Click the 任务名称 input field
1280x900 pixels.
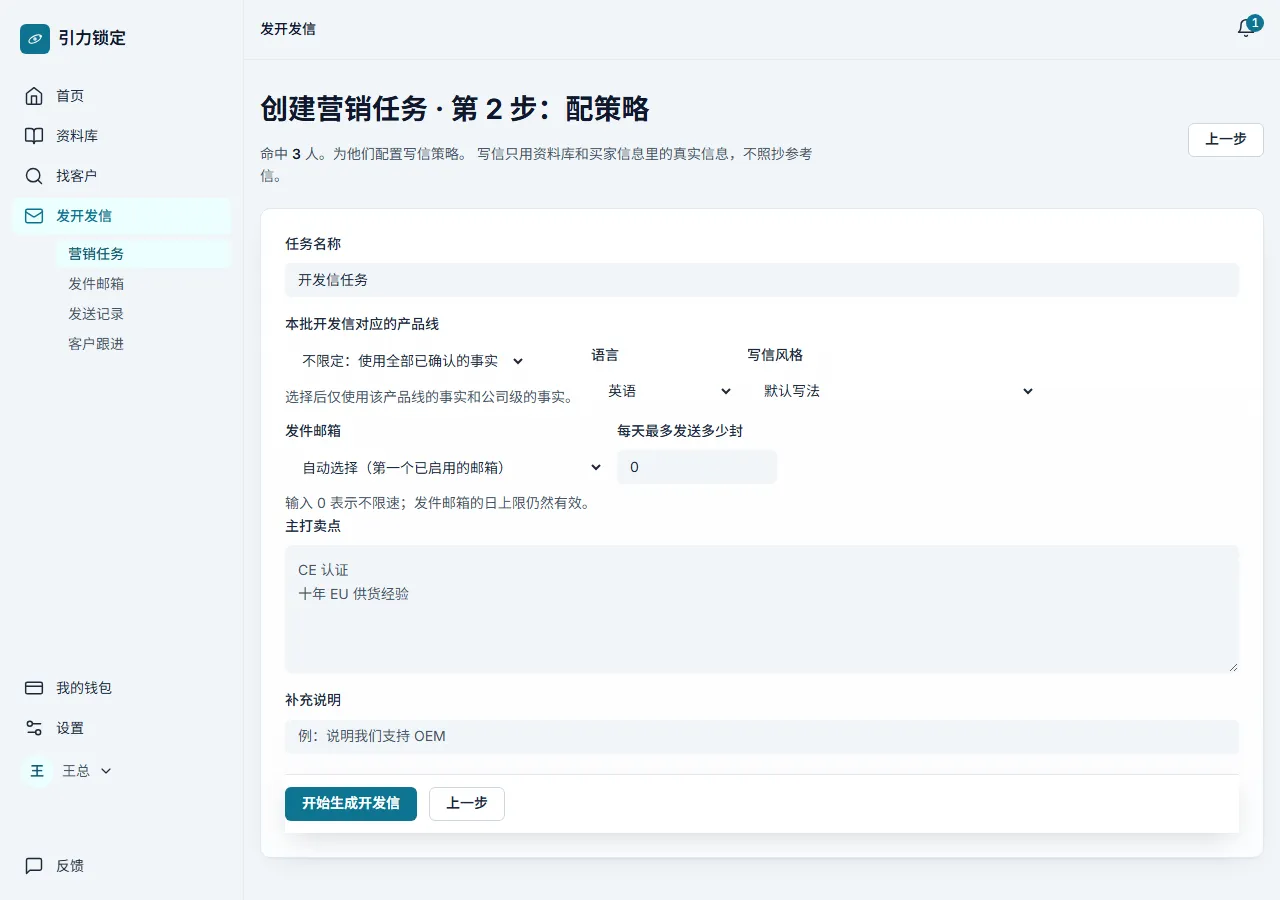[x=762, y=280]
